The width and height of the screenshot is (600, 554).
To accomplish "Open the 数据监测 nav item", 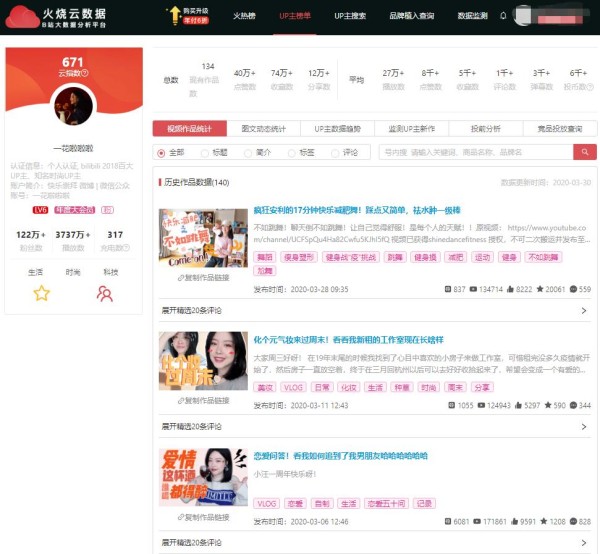I will point(473,16).
